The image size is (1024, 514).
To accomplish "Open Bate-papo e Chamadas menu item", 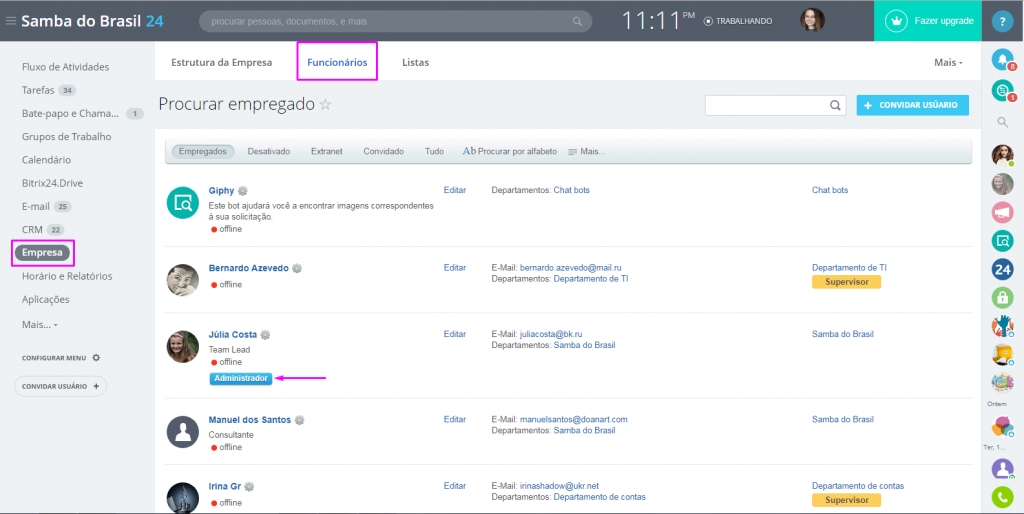I will pyautogui.click(x=71, y=114).
